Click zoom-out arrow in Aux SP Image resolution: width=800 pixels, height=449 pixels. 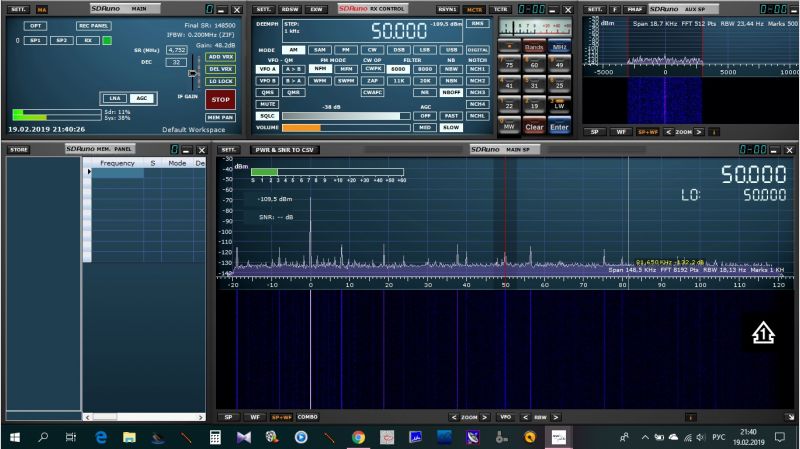668,132
